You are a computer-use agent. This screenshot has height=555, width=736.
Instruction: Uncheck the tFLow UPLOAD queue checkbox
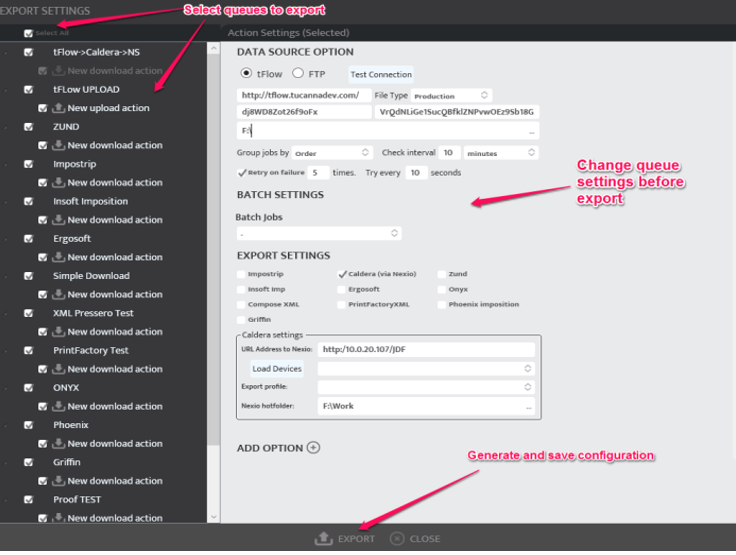[x=29, y=89]
